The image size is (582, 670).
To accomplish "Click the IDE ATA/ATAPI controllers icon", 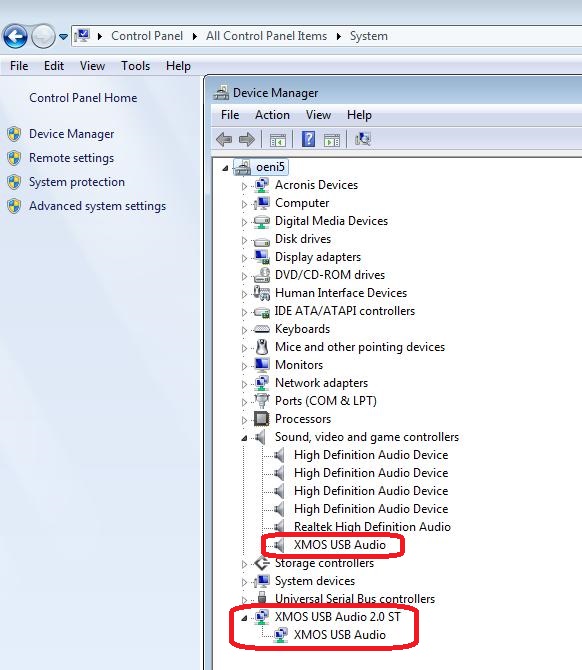I will [262, 311].
